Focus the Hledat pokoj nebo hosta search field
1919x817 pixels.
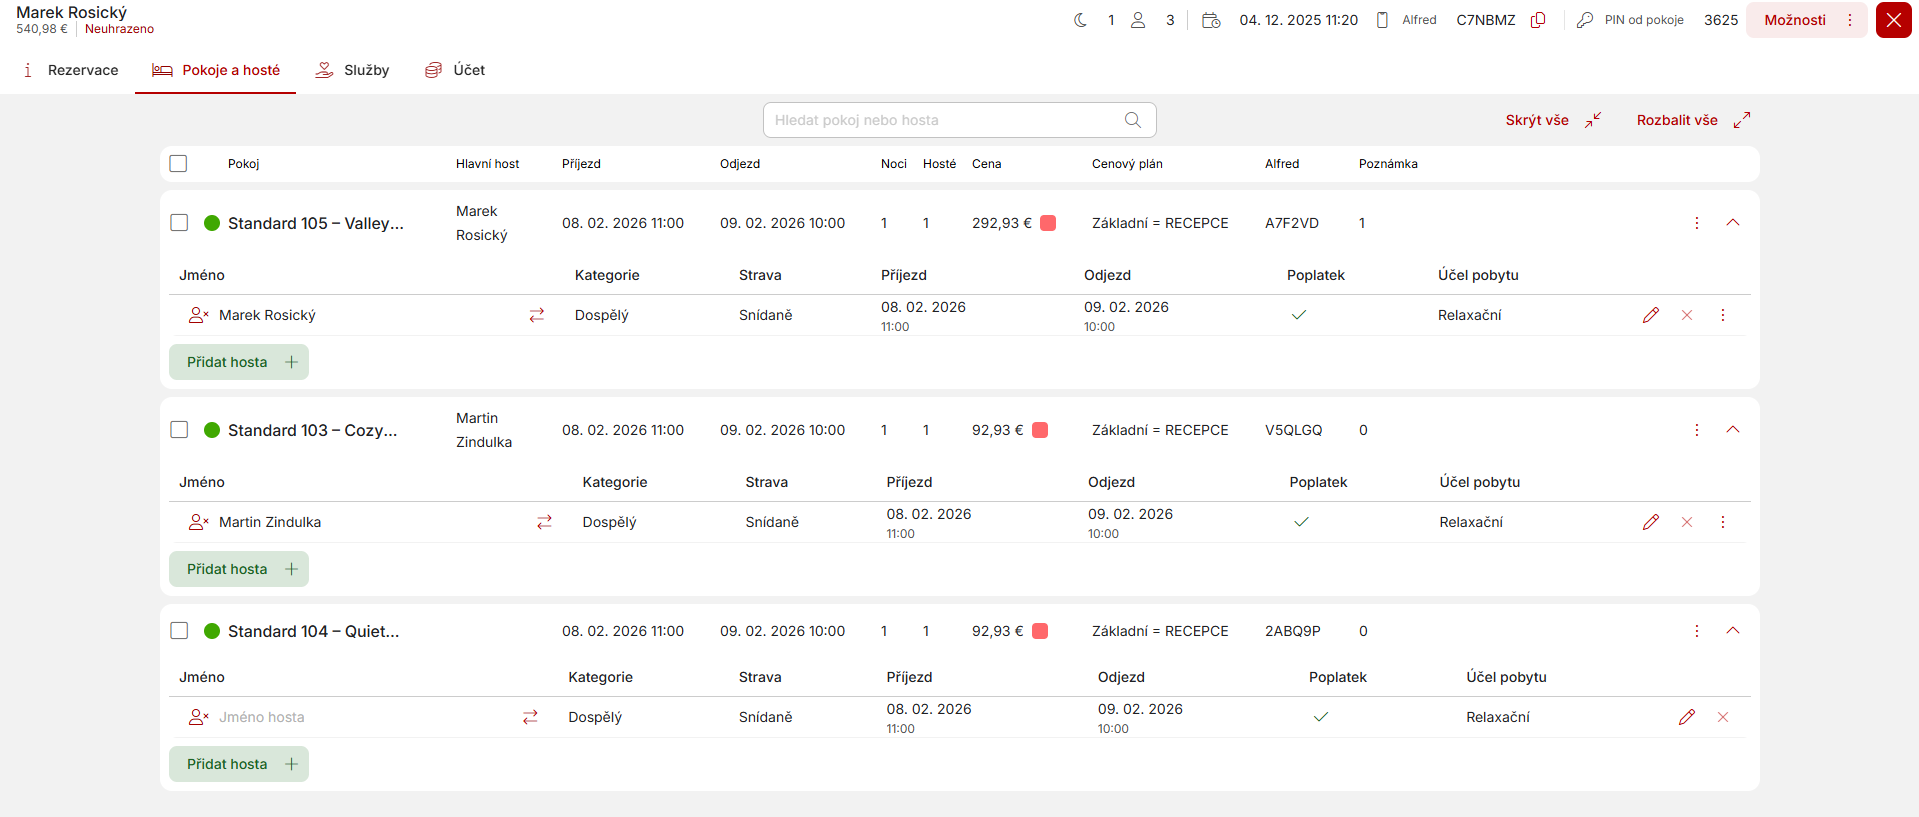click(x=945, y=120)
